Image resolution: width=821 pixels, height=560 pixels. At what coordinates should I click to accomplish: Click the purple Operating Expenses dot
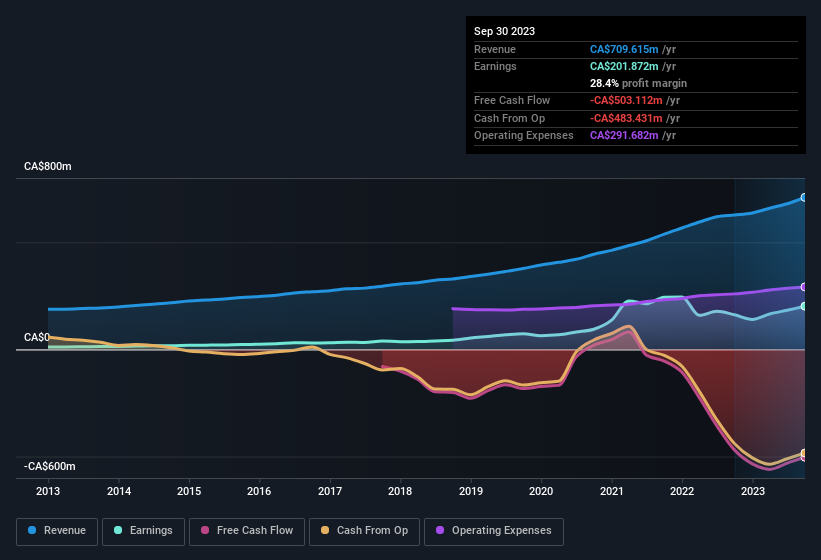[441, 530]
